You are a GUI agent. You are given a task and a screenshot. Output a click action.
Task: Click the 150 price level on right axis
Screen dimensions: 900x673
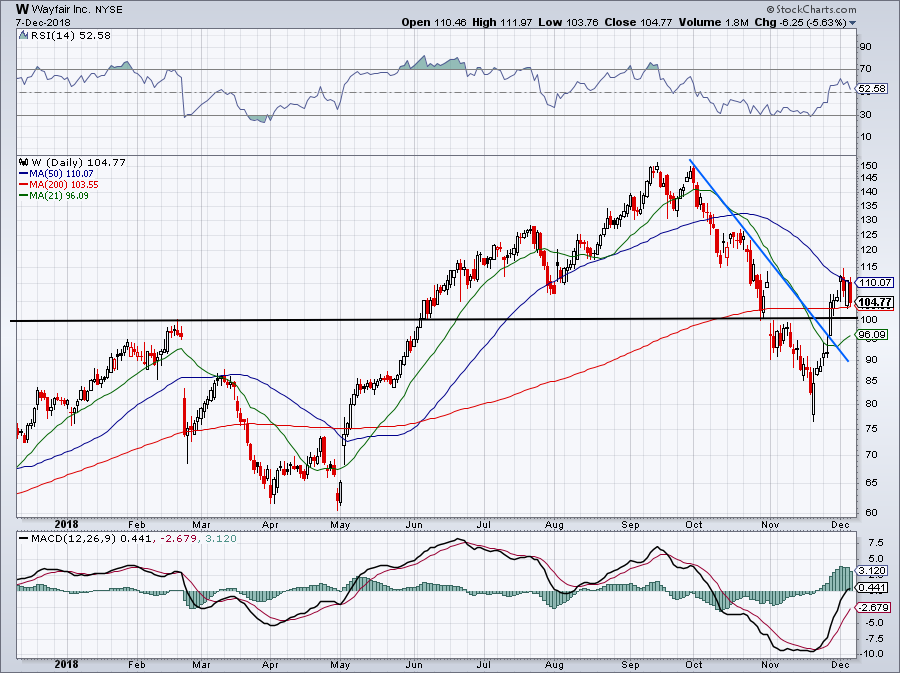[x=870, y=165]
